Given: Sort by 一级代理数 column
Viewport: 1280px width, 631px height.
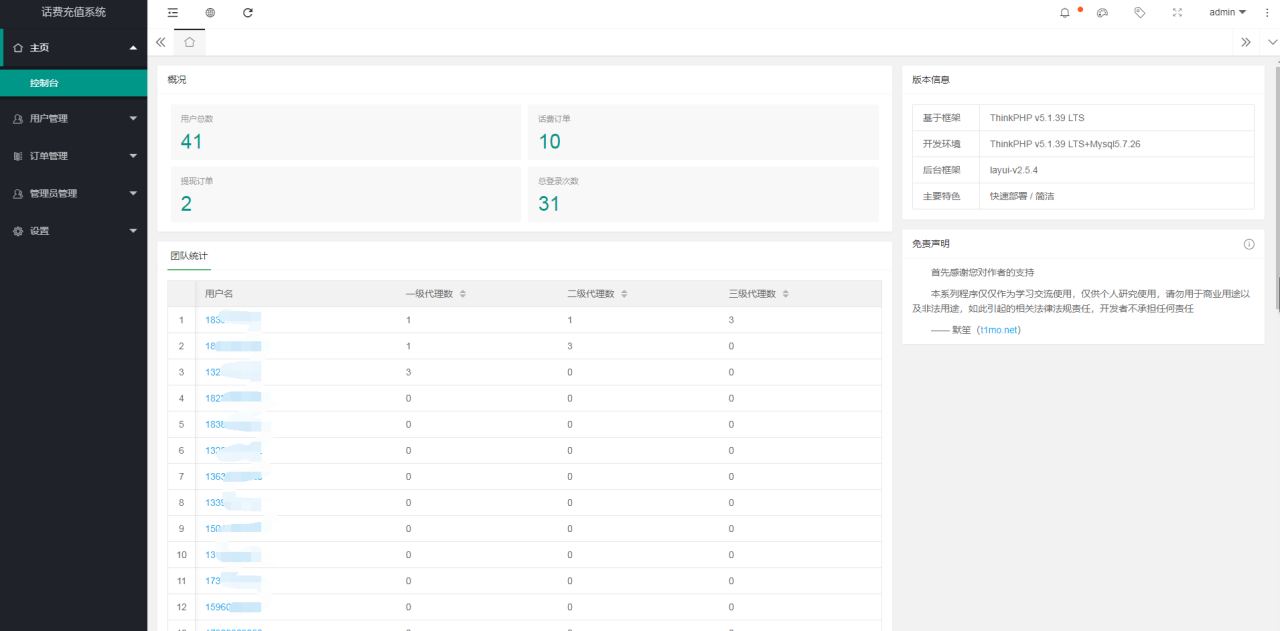Looking at the screenshot, I should point(462,294).
